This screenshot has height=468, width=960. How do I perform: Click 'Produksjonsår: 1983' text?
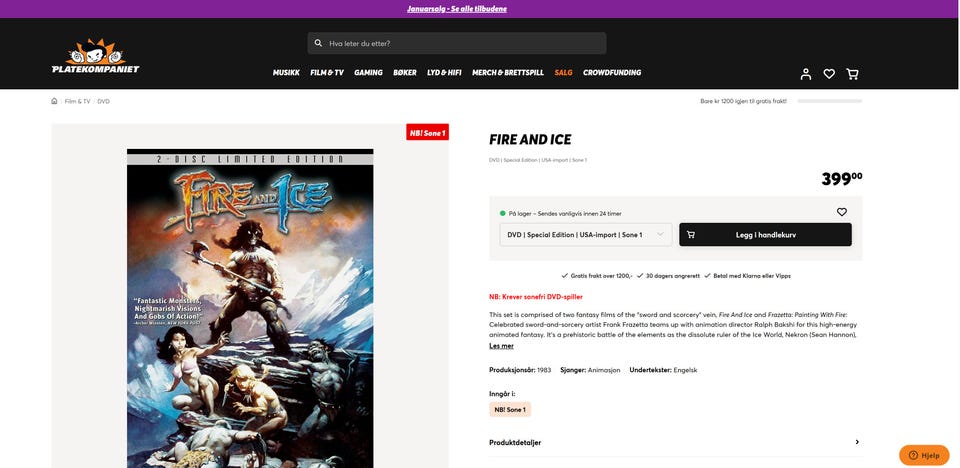520,370
